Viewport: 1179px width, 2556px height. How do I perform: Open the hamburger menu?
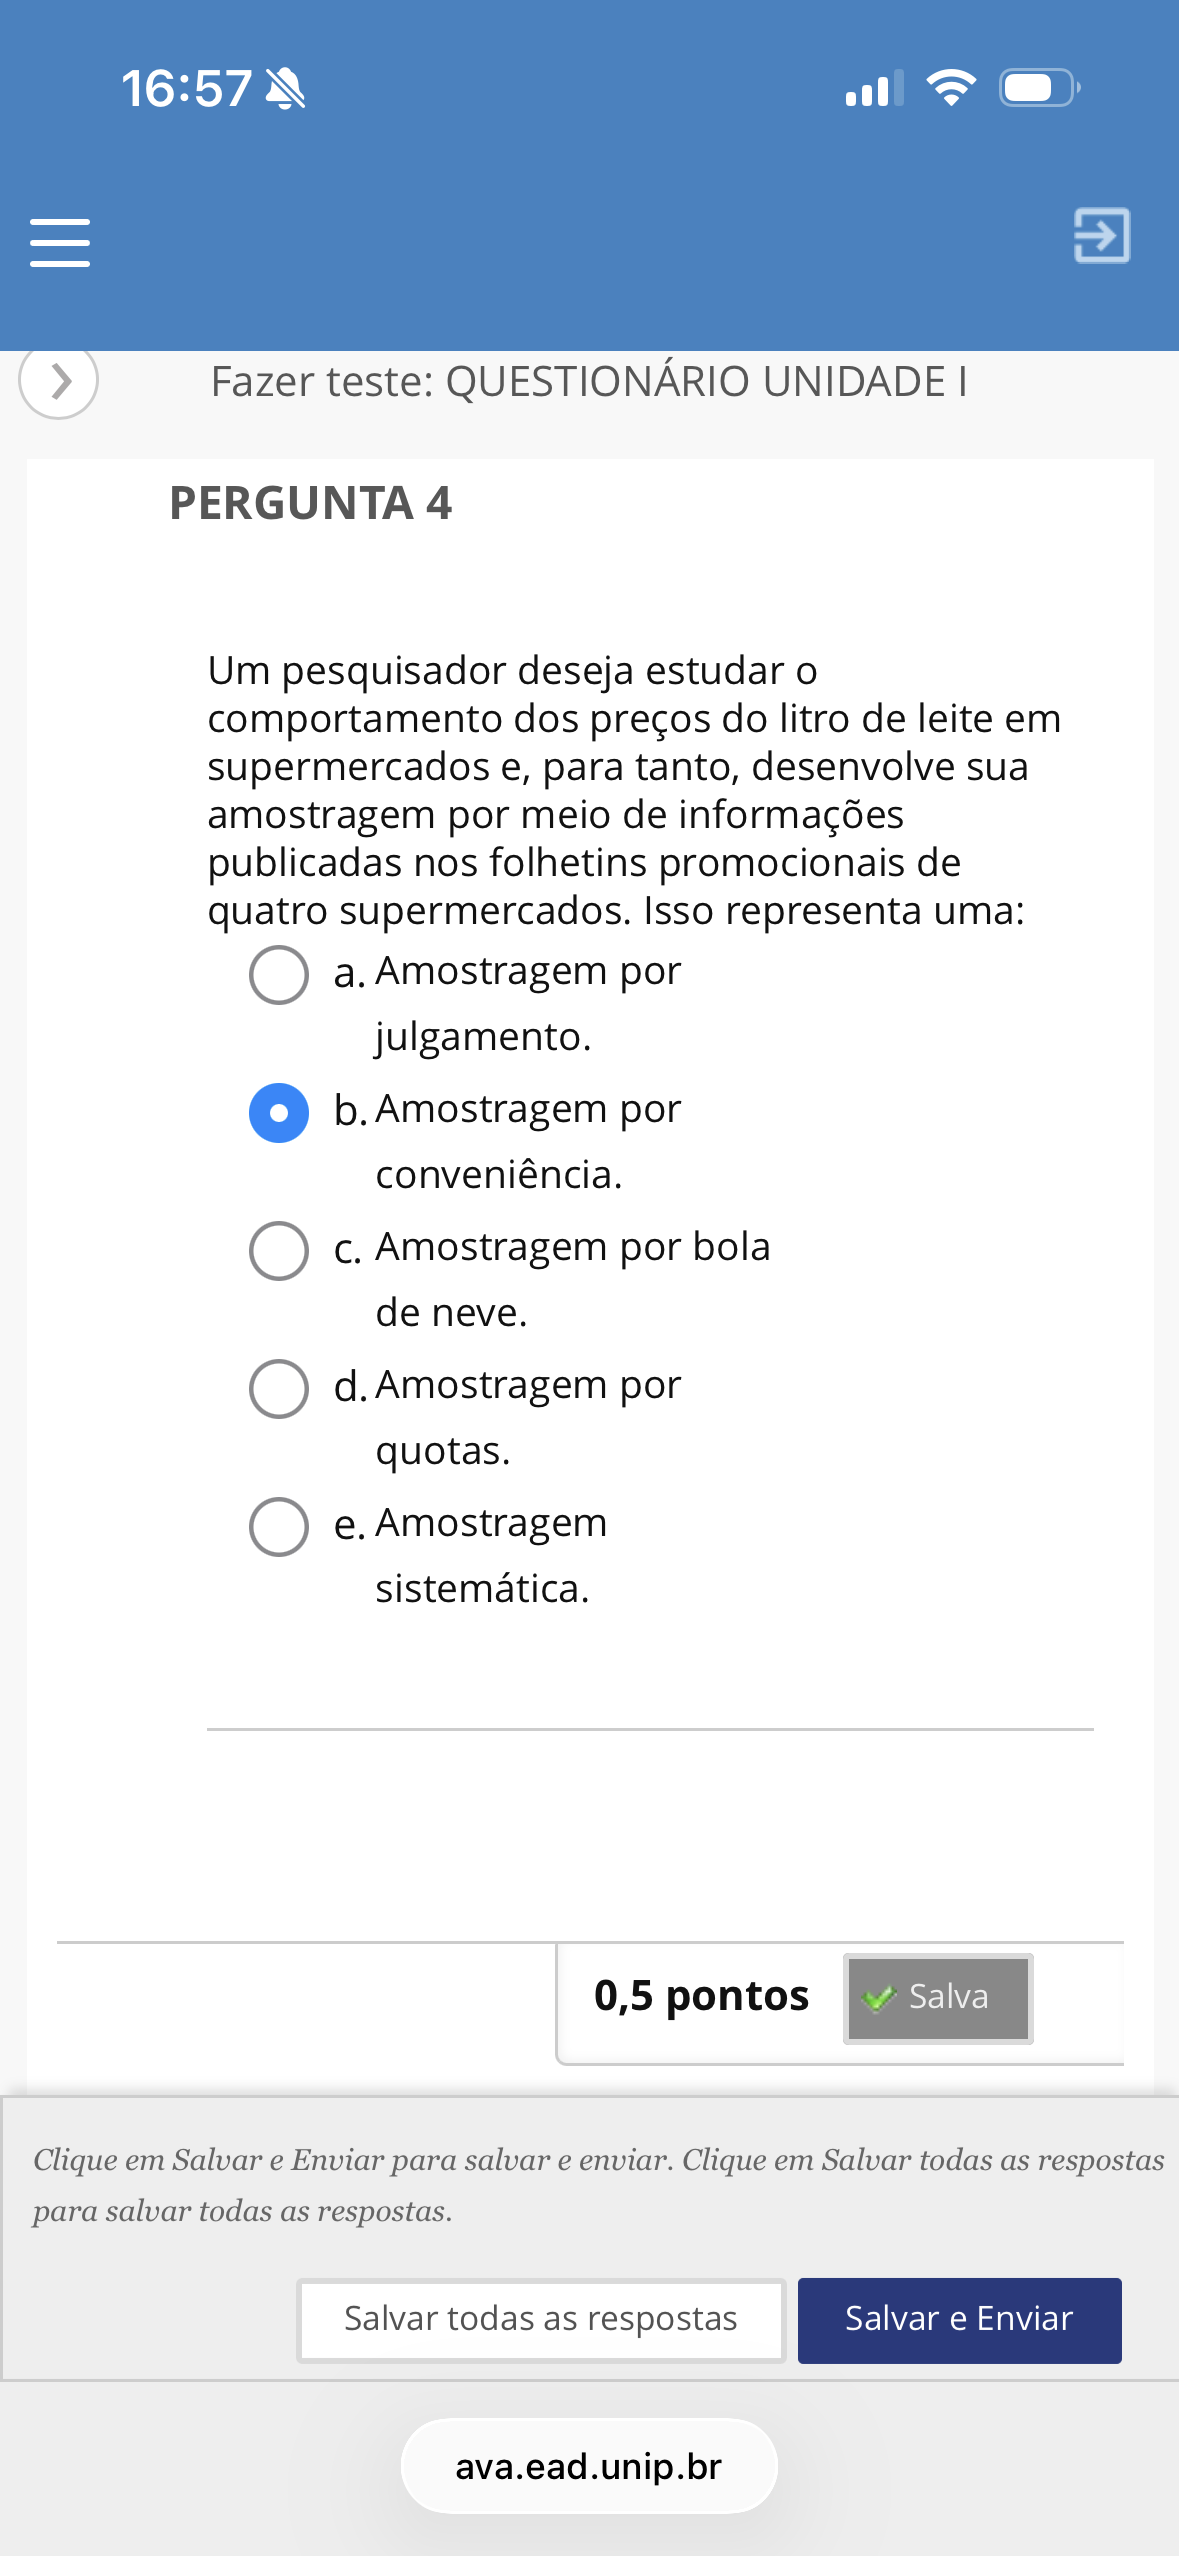(x=60, y=243)
